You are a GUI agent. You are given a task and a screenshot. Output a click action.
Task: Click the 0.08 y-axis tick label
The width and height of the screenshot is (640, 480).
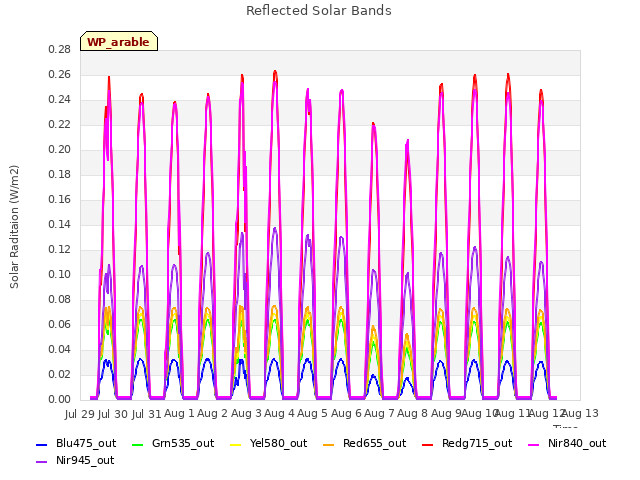[59, 300]
